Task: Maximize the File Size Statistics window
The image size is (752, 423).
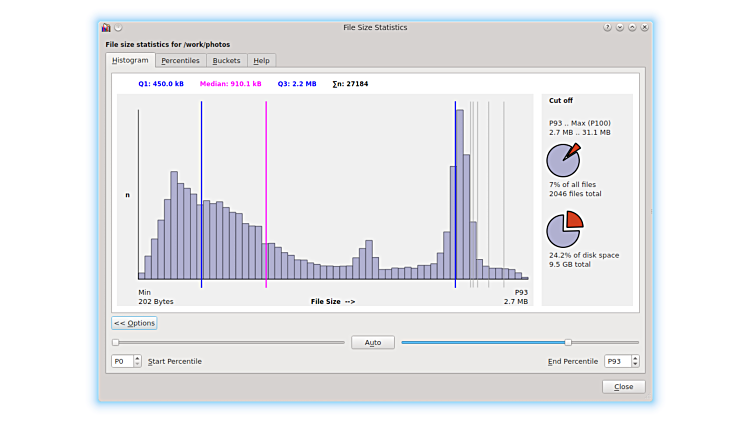Action: pos(633,27)
